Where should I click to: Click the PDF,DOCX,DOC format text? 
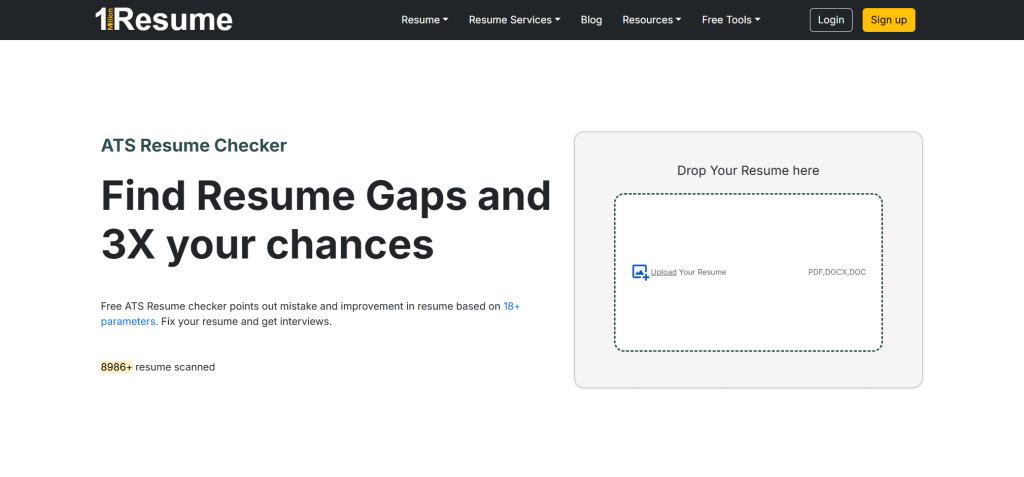(x=837, y=272)
